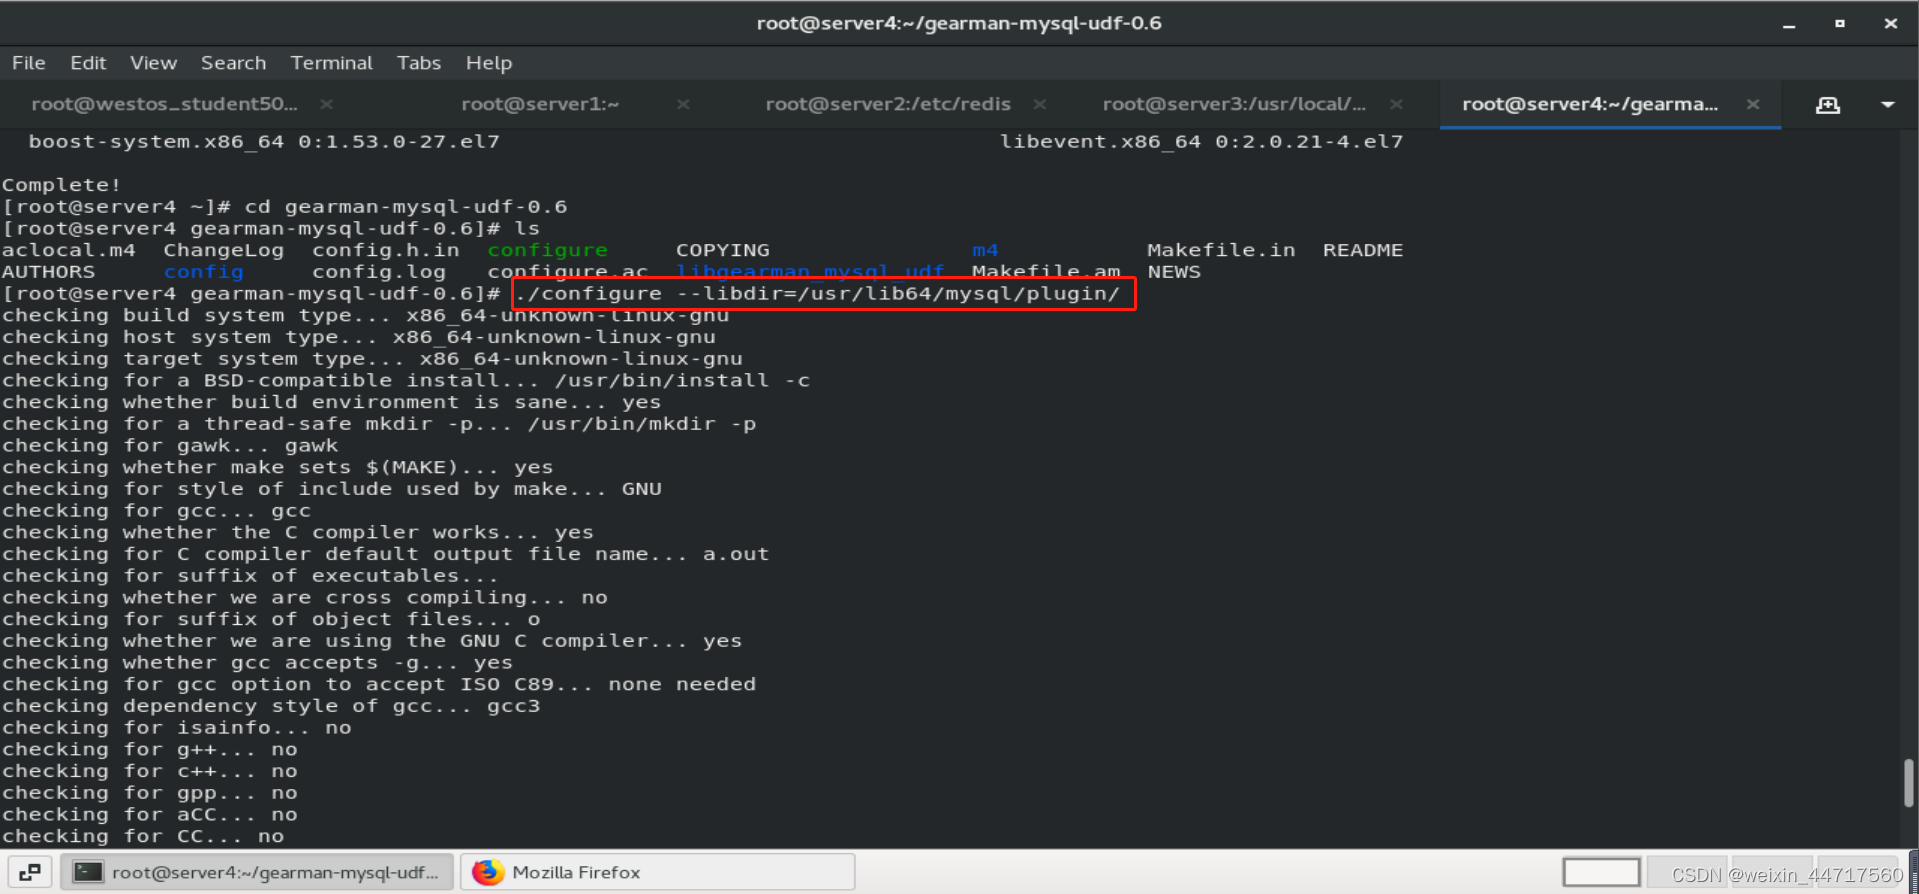Switch to root@westos_student50 tab
The image size is (1919, 894).
click(164, 104)
